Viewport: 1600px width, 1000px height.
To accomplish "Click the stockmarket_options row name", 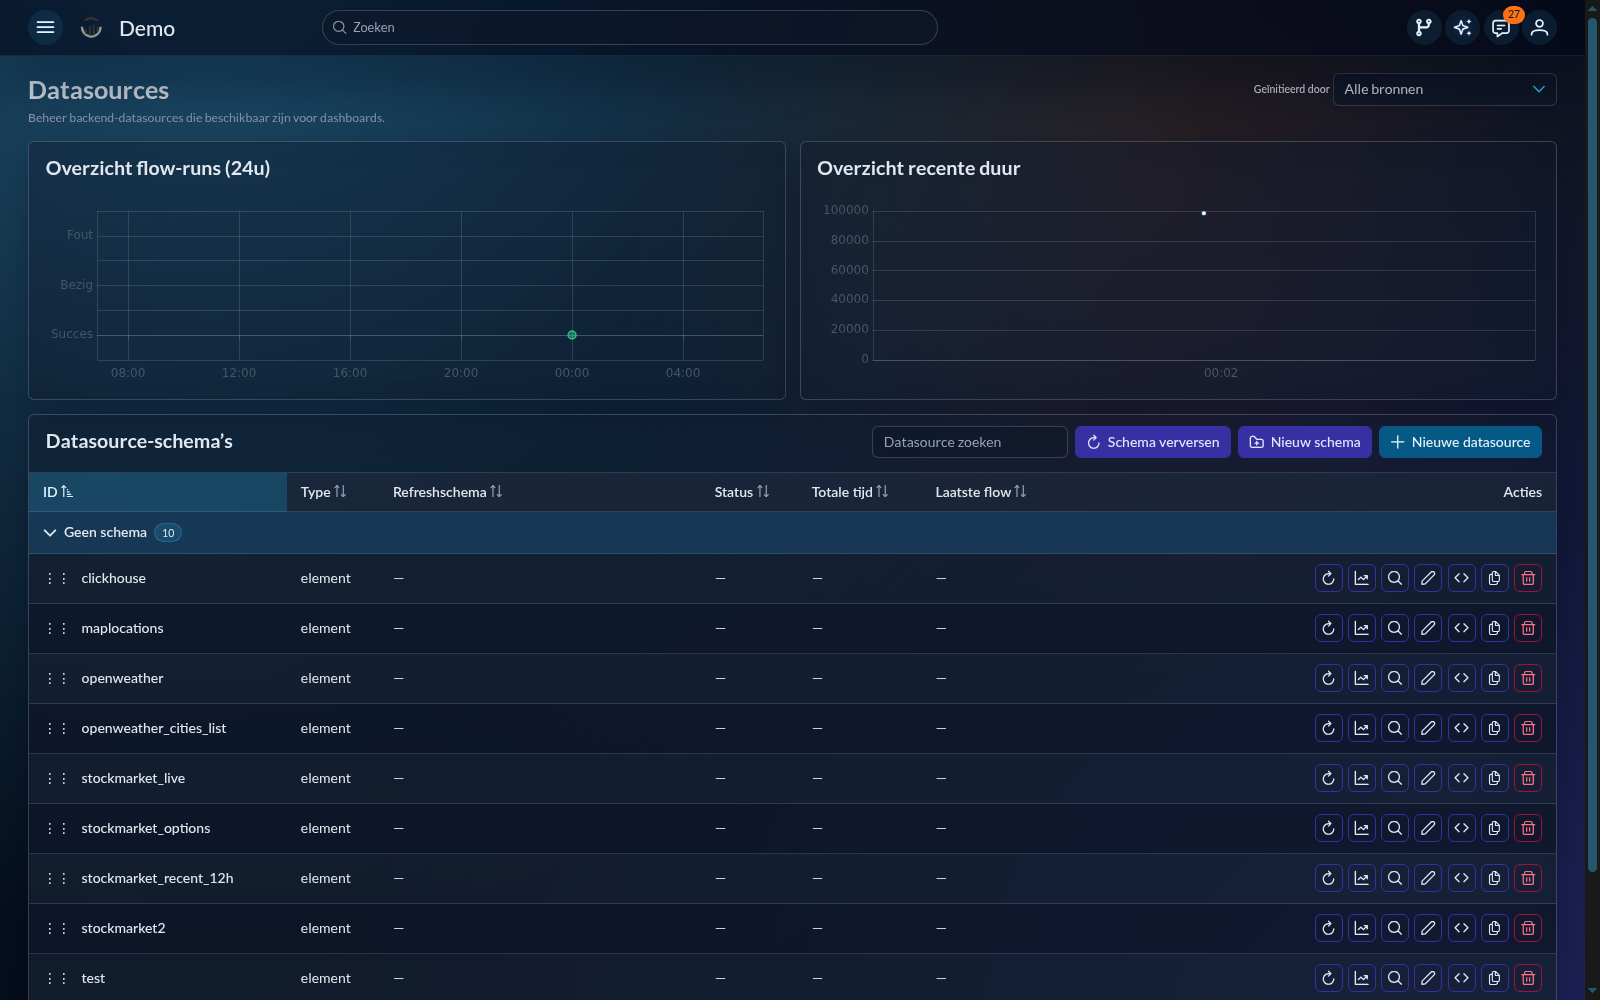I will tap(146, 828).
